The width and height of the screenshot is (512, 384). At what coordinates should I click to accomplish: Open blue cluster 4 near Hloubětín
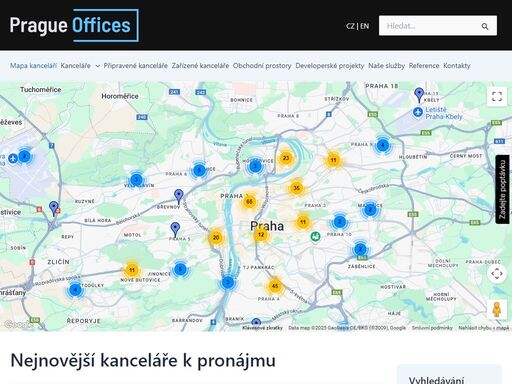point(383,145)
